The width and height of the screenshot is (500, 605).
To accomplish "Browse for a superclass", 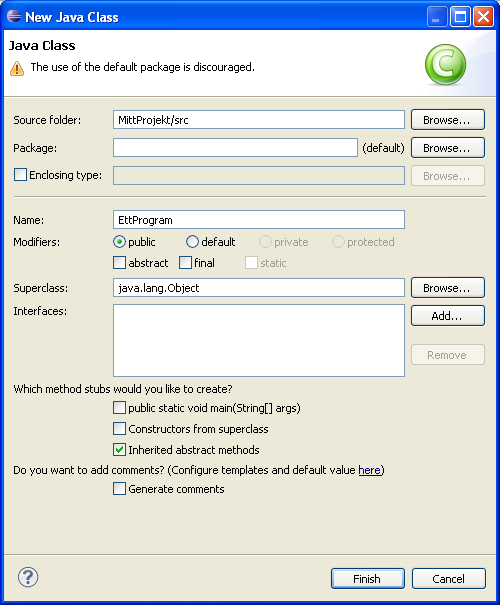I will (x=448, y=287).
